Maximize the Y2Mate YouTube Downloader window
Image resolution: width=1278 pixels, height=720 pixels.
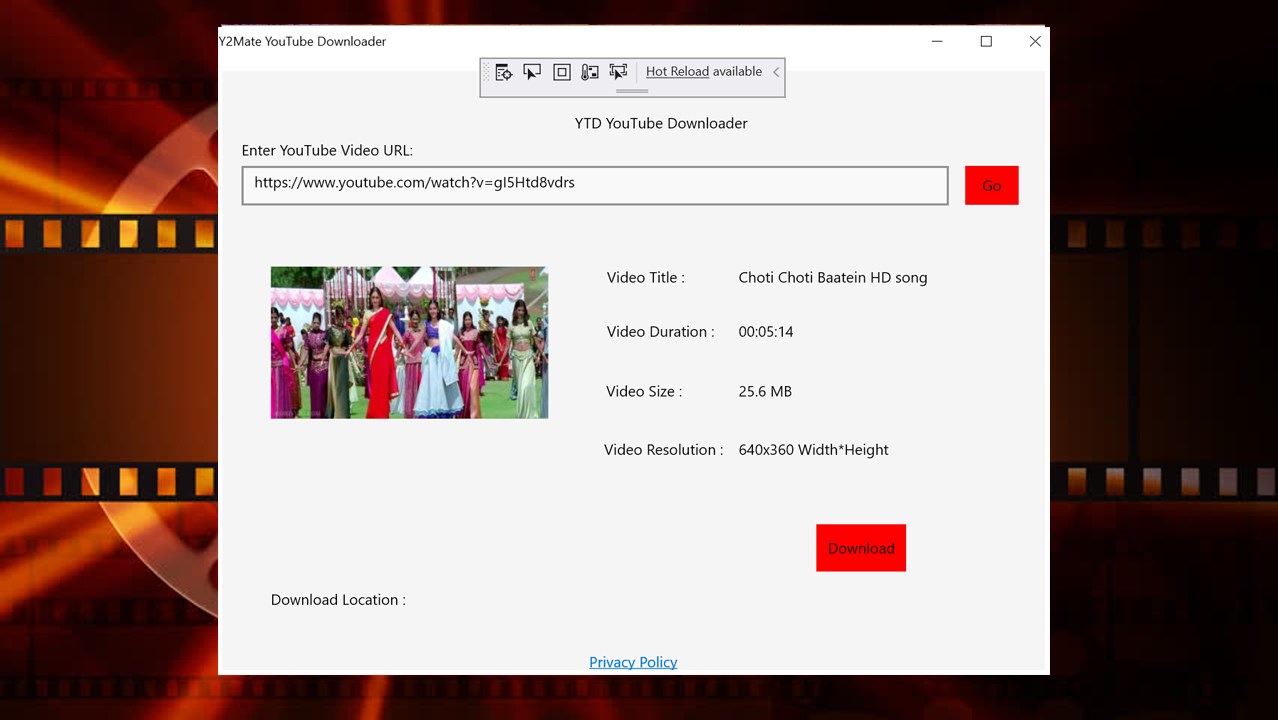986,41
